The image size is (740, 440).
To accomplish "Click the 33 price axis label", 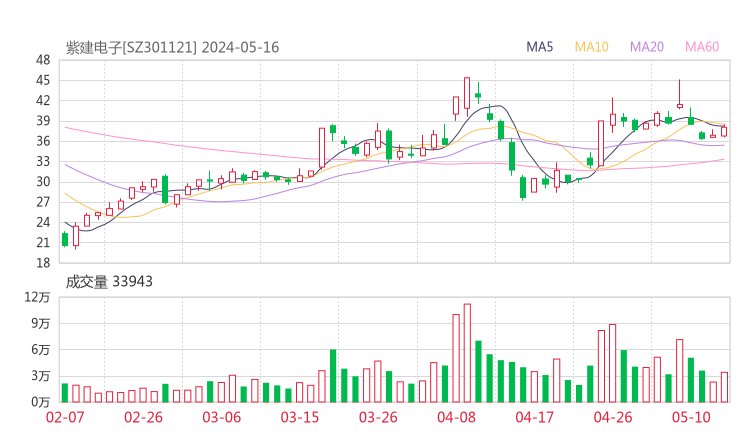I will click(x=43, y=161).
